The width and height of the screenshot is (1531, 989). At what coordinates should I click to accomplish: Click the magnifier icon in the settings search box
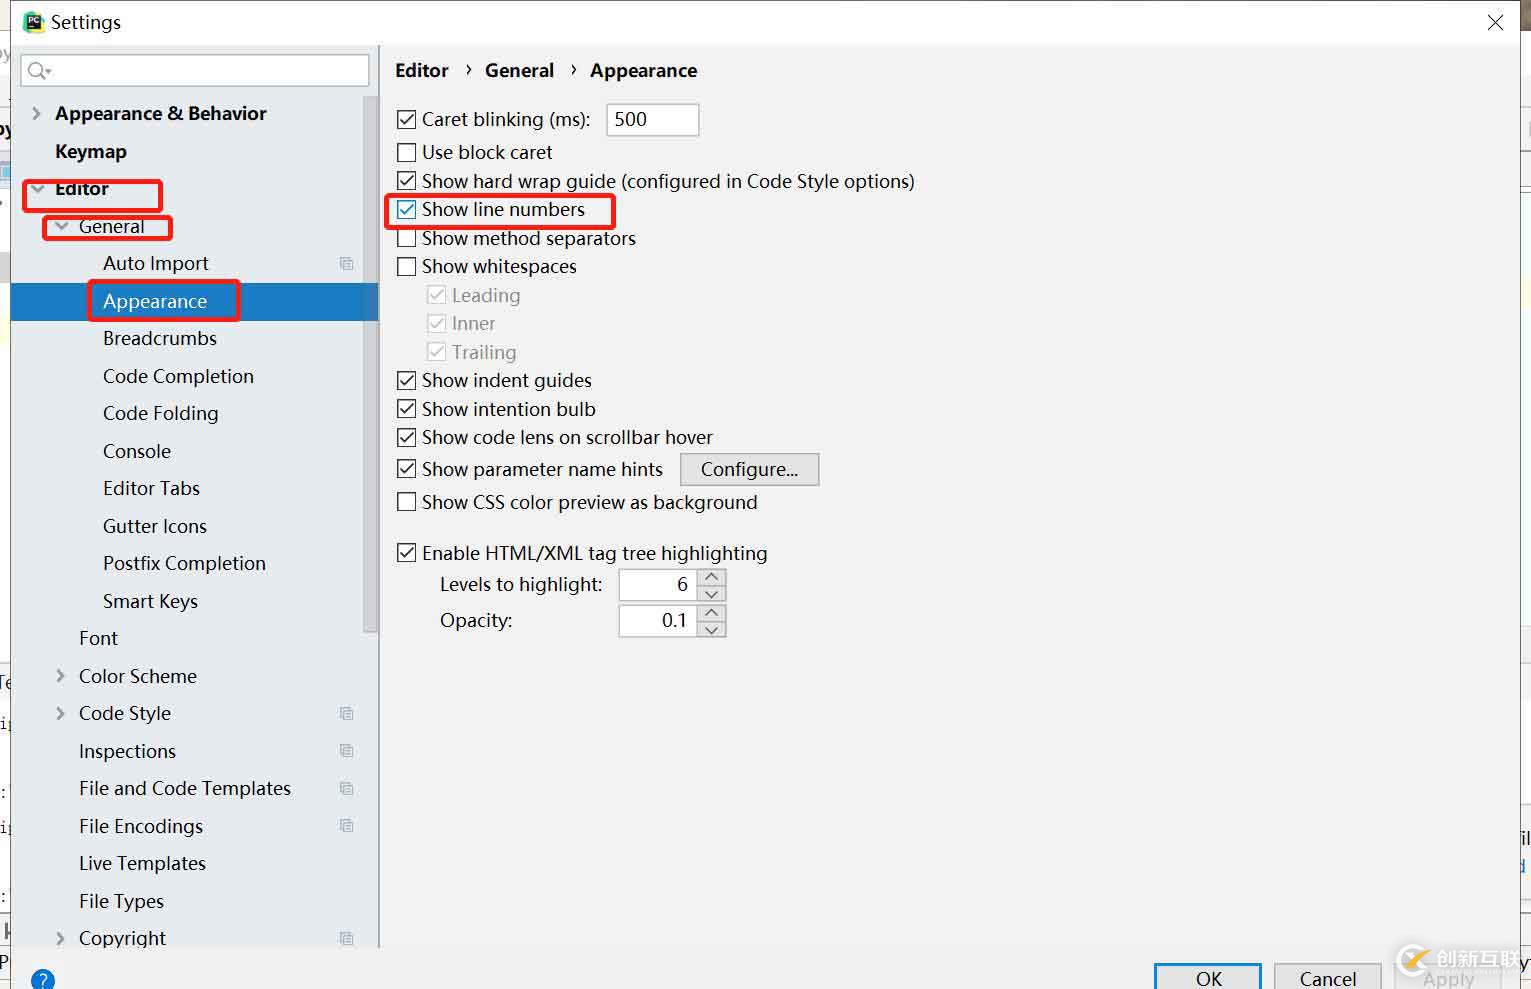(x=38, y=70)
